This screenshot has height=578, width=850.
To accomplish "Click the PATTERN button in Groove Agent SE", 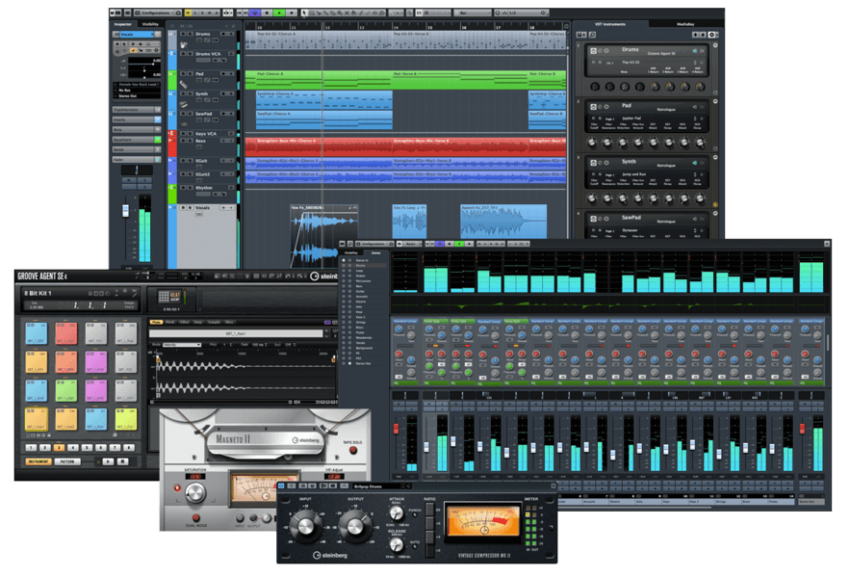I will click(66, 461).
